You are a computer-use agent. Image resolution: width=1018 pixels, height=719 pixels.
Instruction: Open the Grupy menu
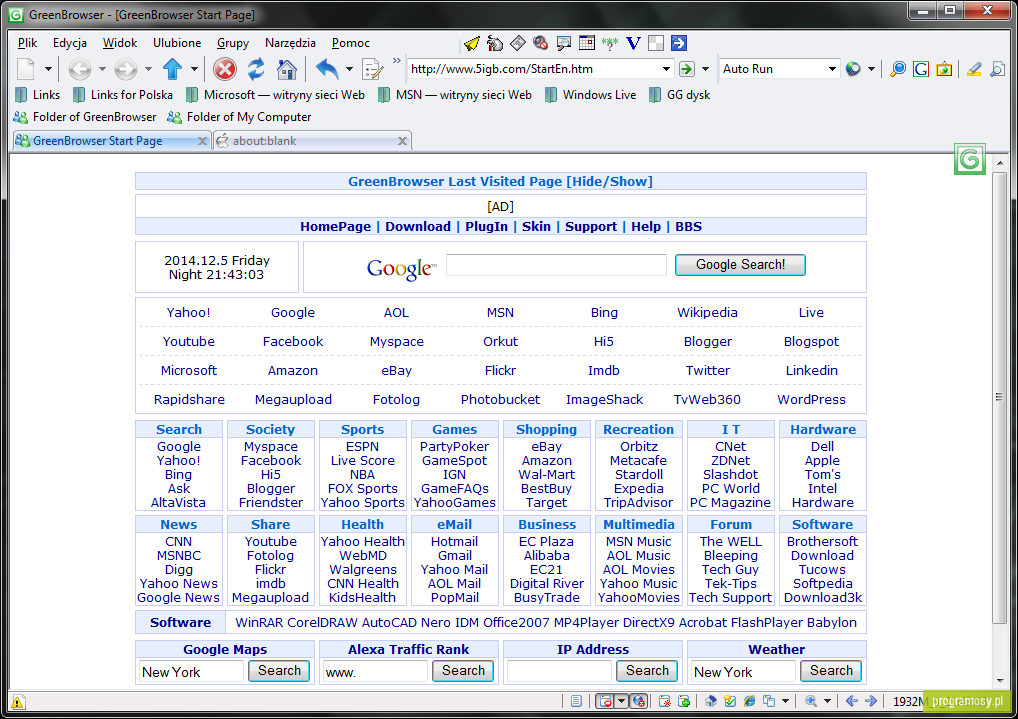click(233, 43)
